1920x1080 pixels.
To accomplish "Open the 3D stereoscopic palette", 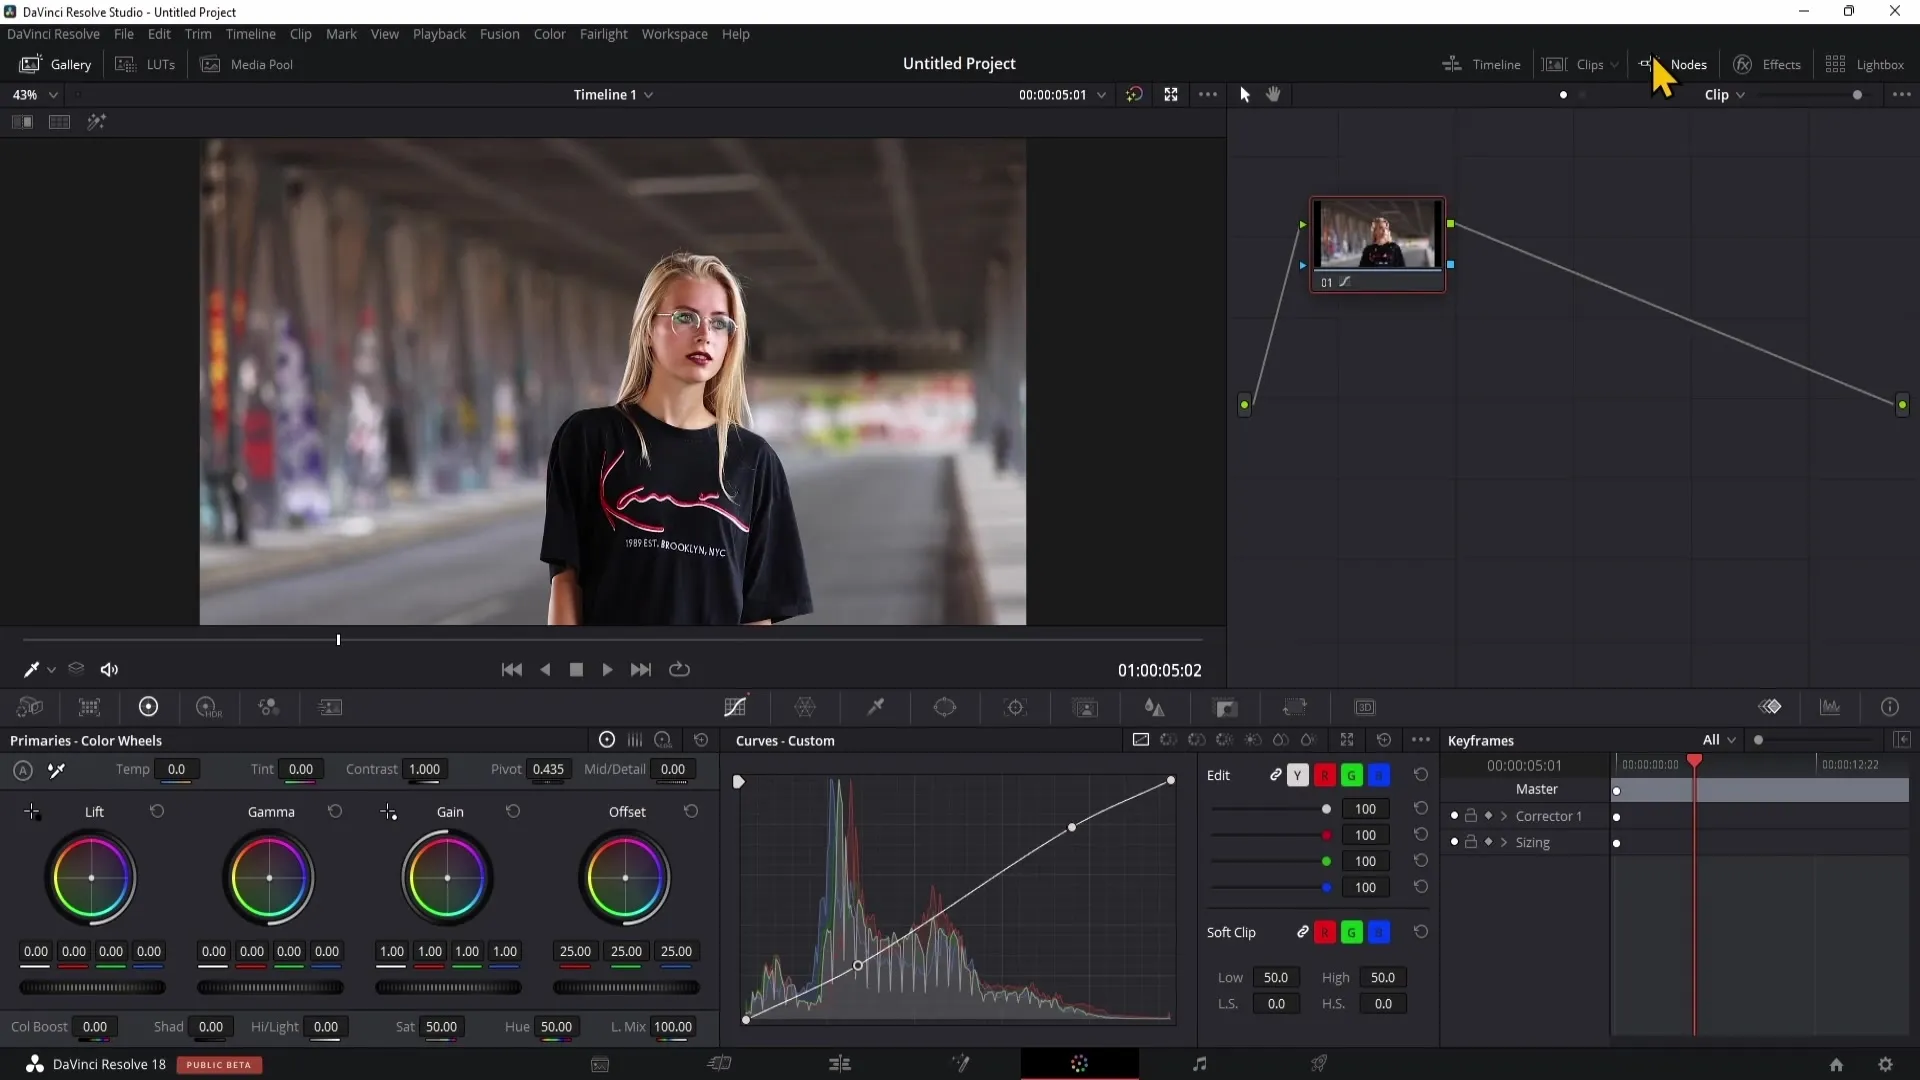I will pos(1365,707).
